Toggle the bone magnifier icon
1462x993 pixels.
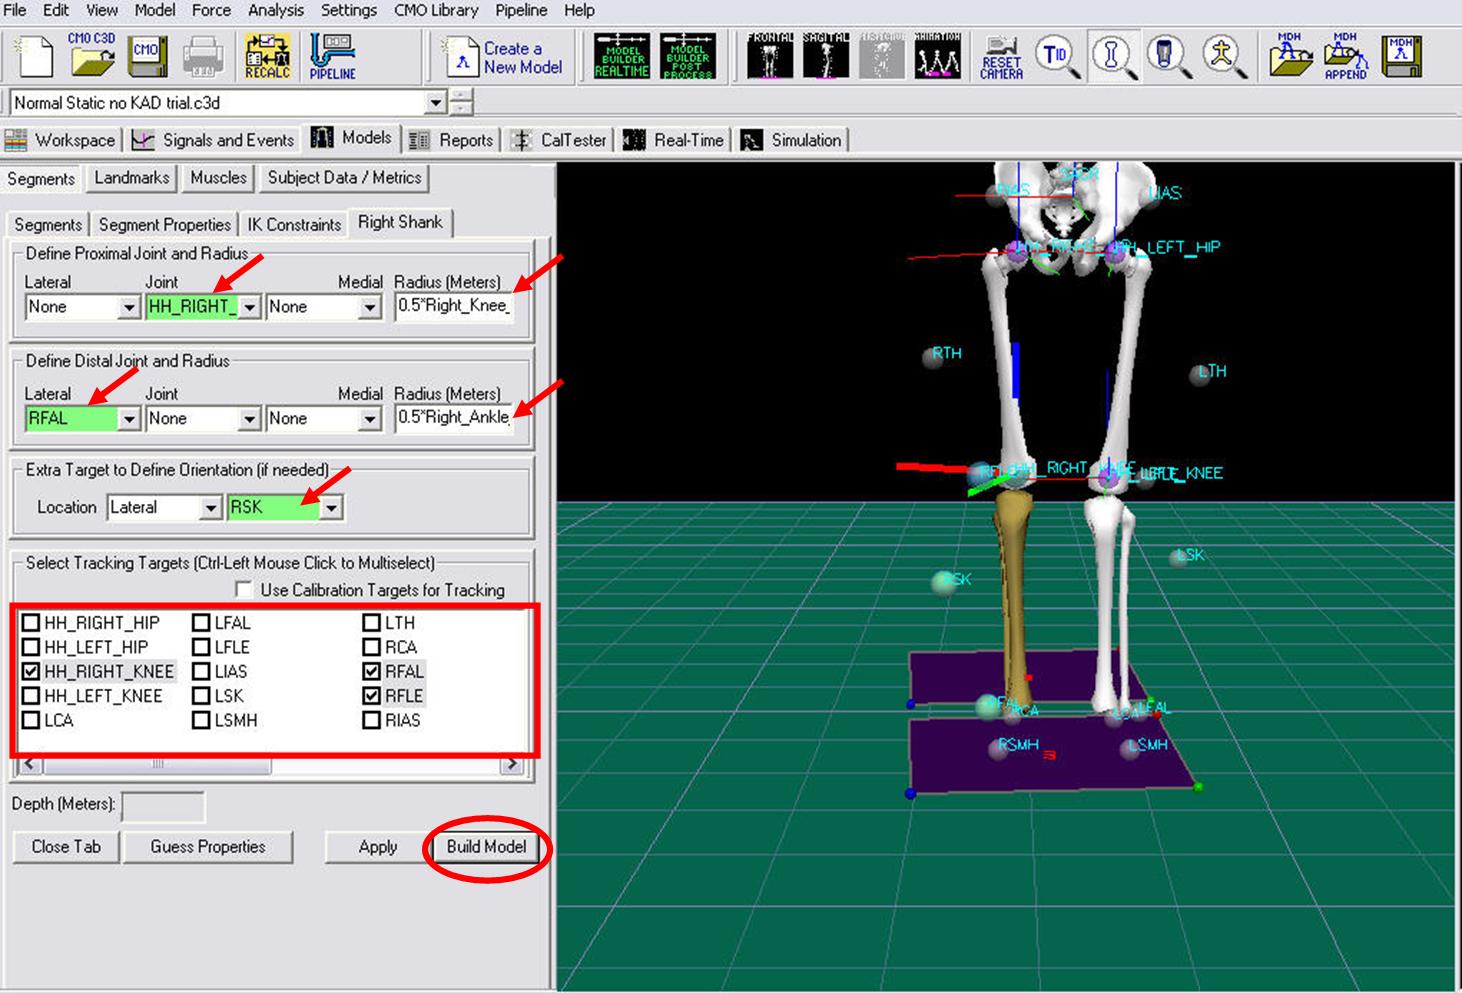[1113, 57]
